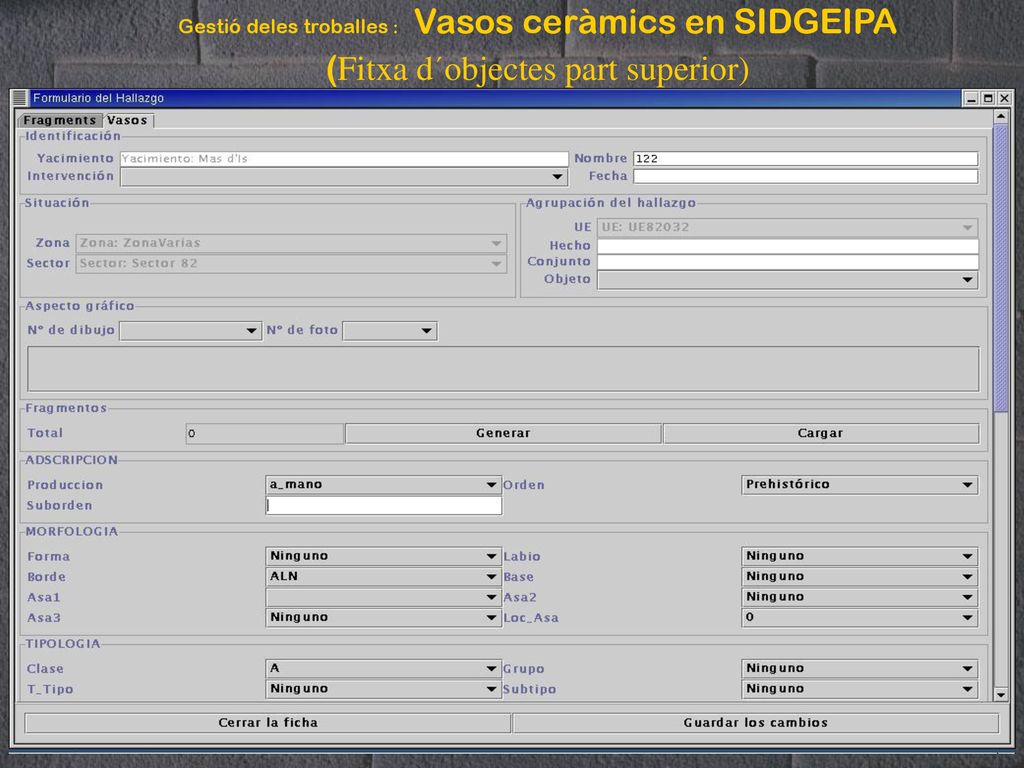
Task: Click the scrollbar up arrow
Action: click(1000, 117)
